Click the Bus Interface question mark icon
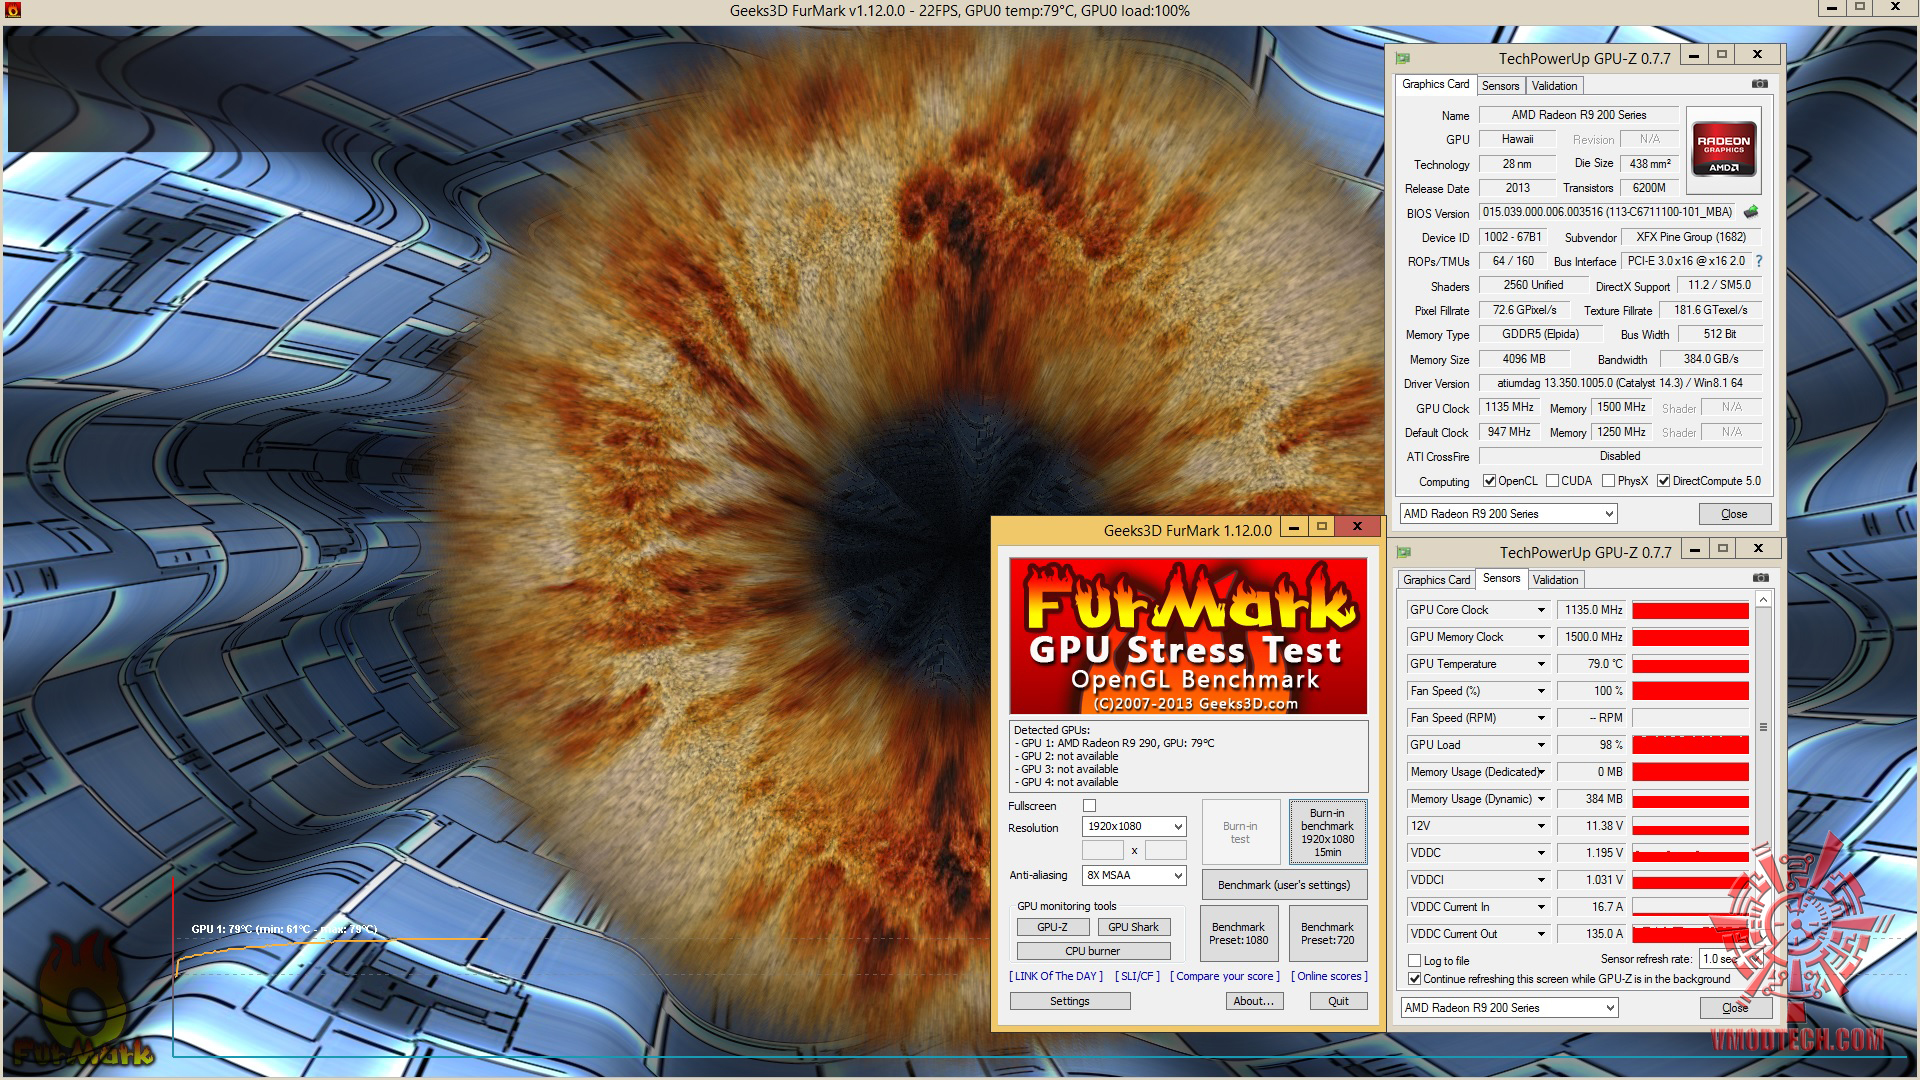Image resolution: width=1920 pixels, height=1080 pixels. (x=1759, y=261)
